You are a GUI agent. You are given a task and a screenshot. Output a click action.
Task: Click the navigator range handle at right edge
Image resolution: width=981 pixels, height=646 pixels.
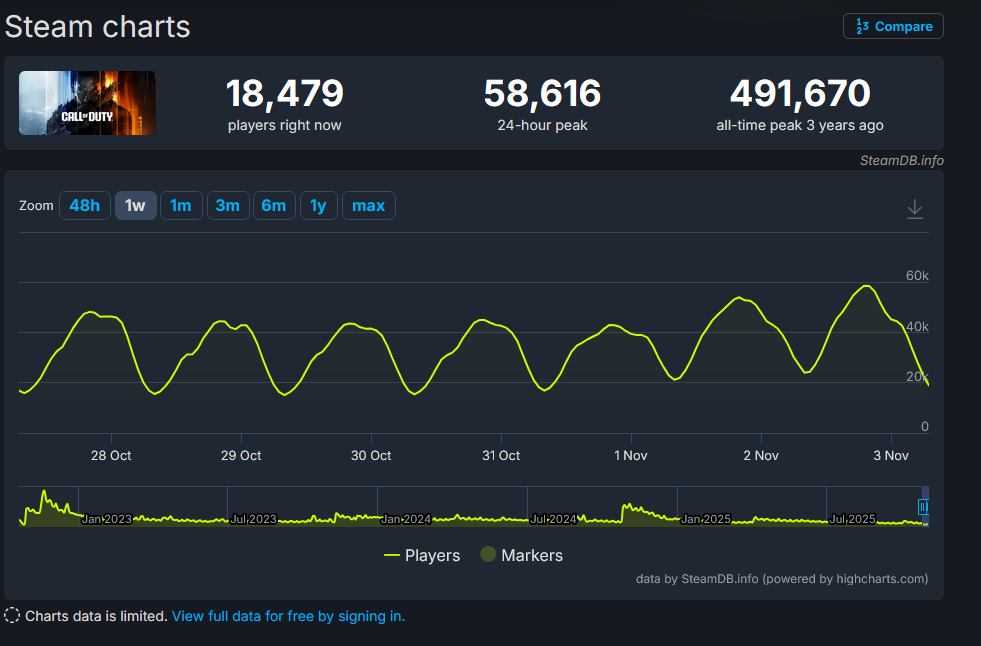coord(923,507)
